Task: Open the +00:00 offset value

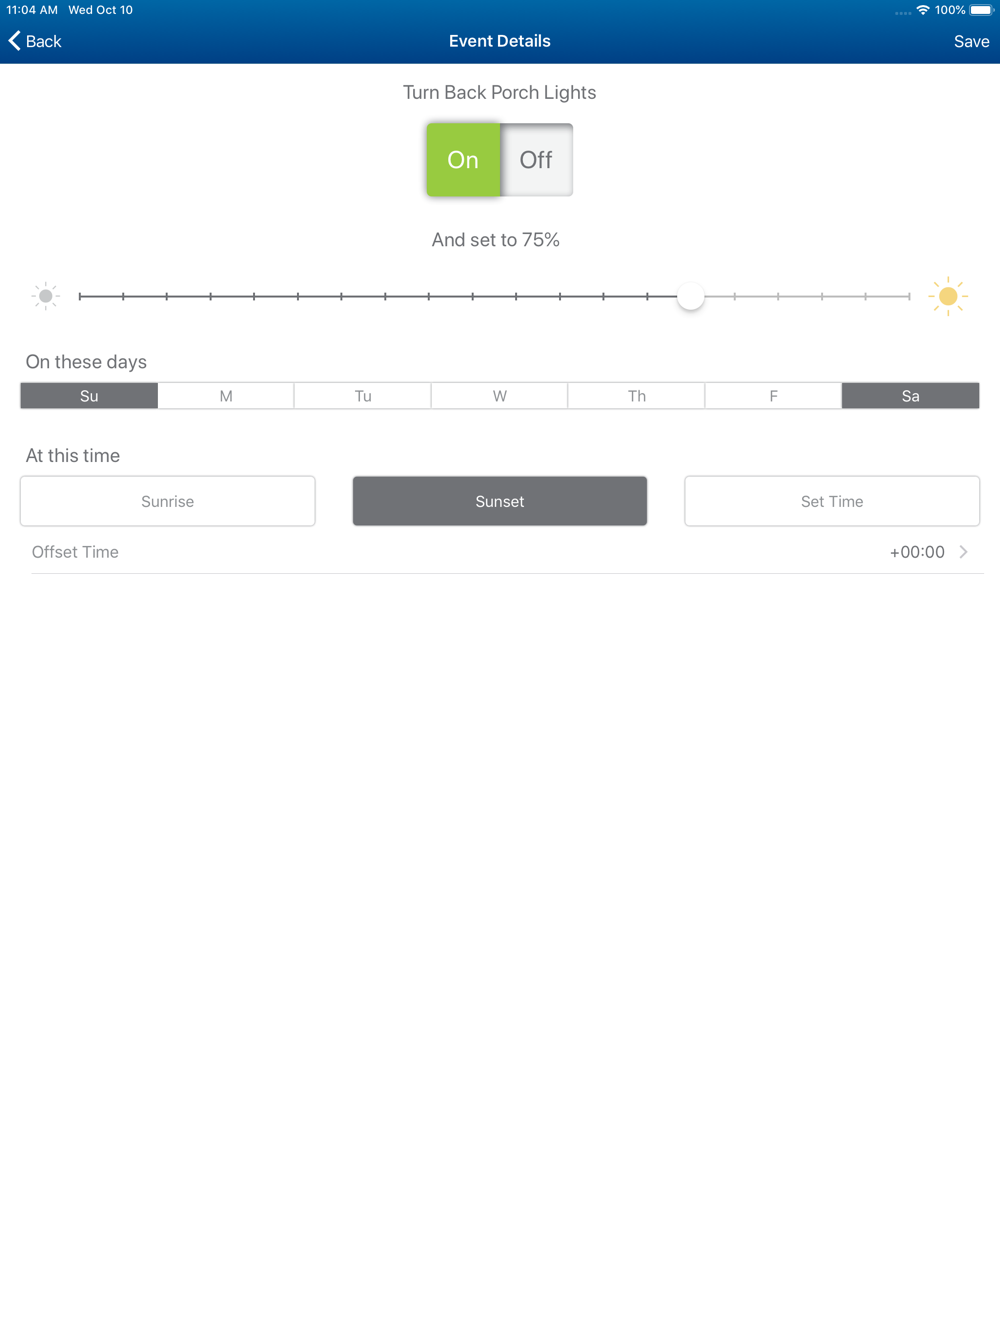Action: (917, 552)
